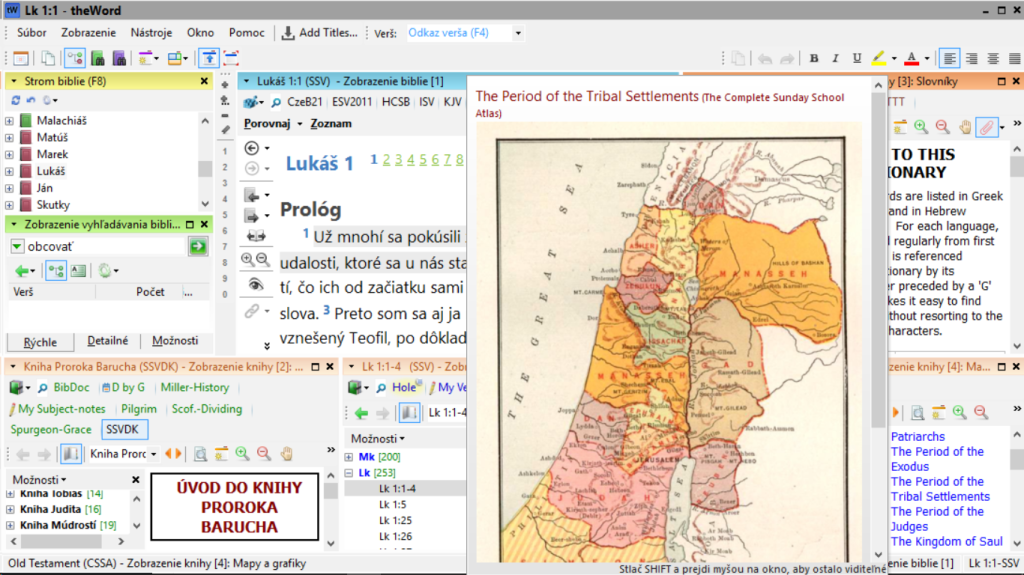Expand the Mk [200] node

[349, 457]
